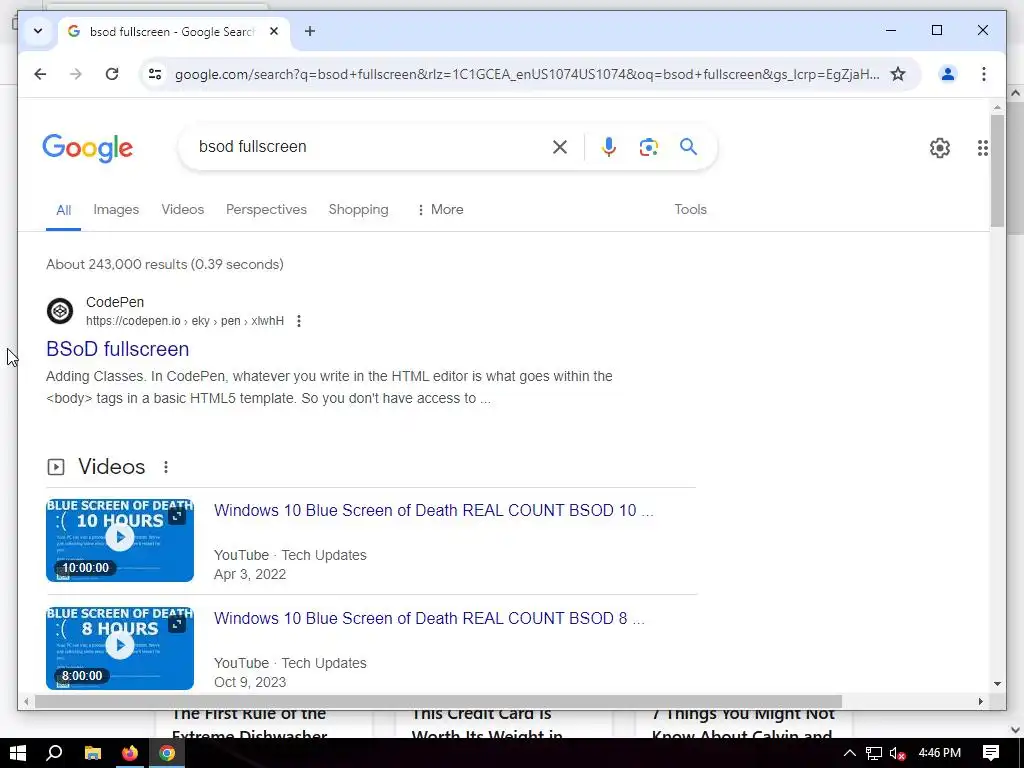Expand the More search filters menu

pyautogui.click(x=440, y=210)
